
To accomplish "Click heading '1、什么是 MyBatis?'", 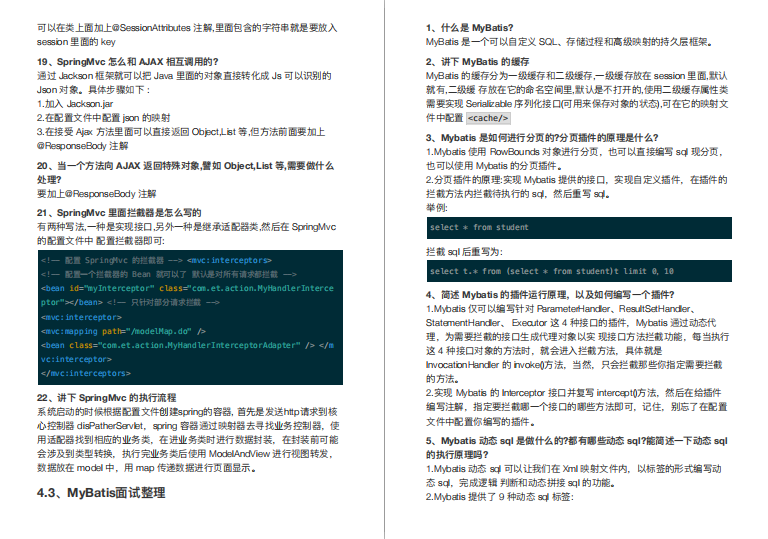I will click(x=469, y=28).
